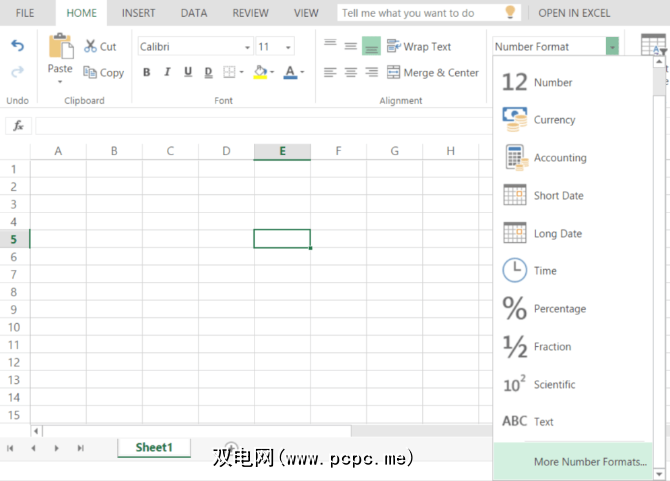This screenshot has width=670, height=481.
Task: Click the Borders grid icon
Action: pyautogui.click(x=229, y=72)
